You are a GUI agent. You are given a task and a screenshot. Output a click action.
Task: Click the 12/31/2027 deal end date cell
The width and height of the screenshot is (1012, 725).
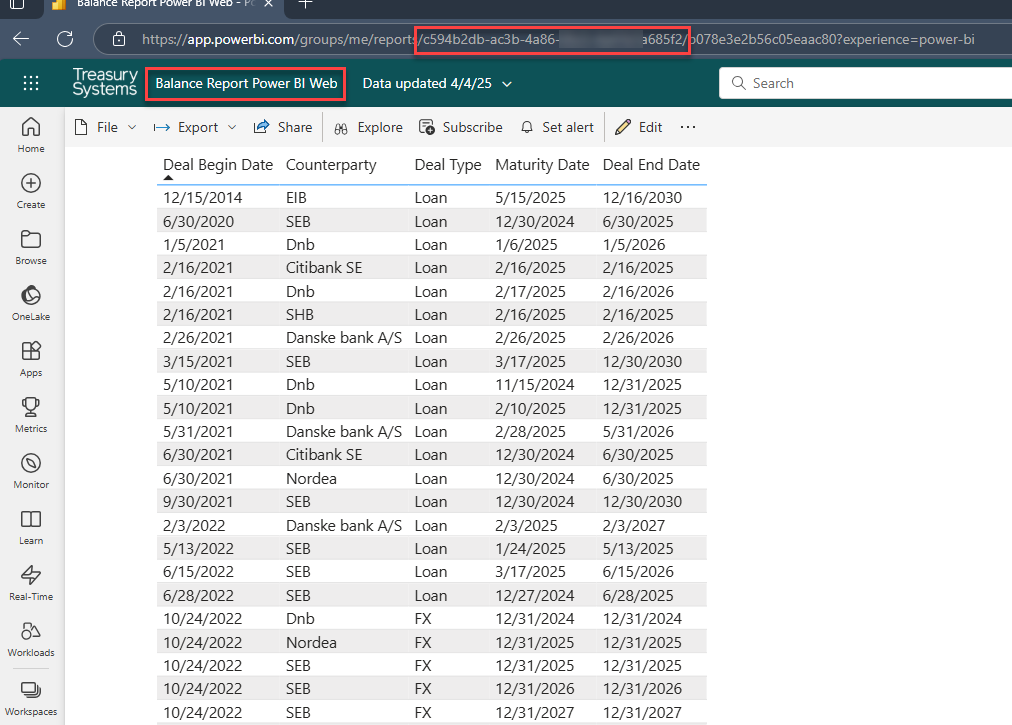642,713
